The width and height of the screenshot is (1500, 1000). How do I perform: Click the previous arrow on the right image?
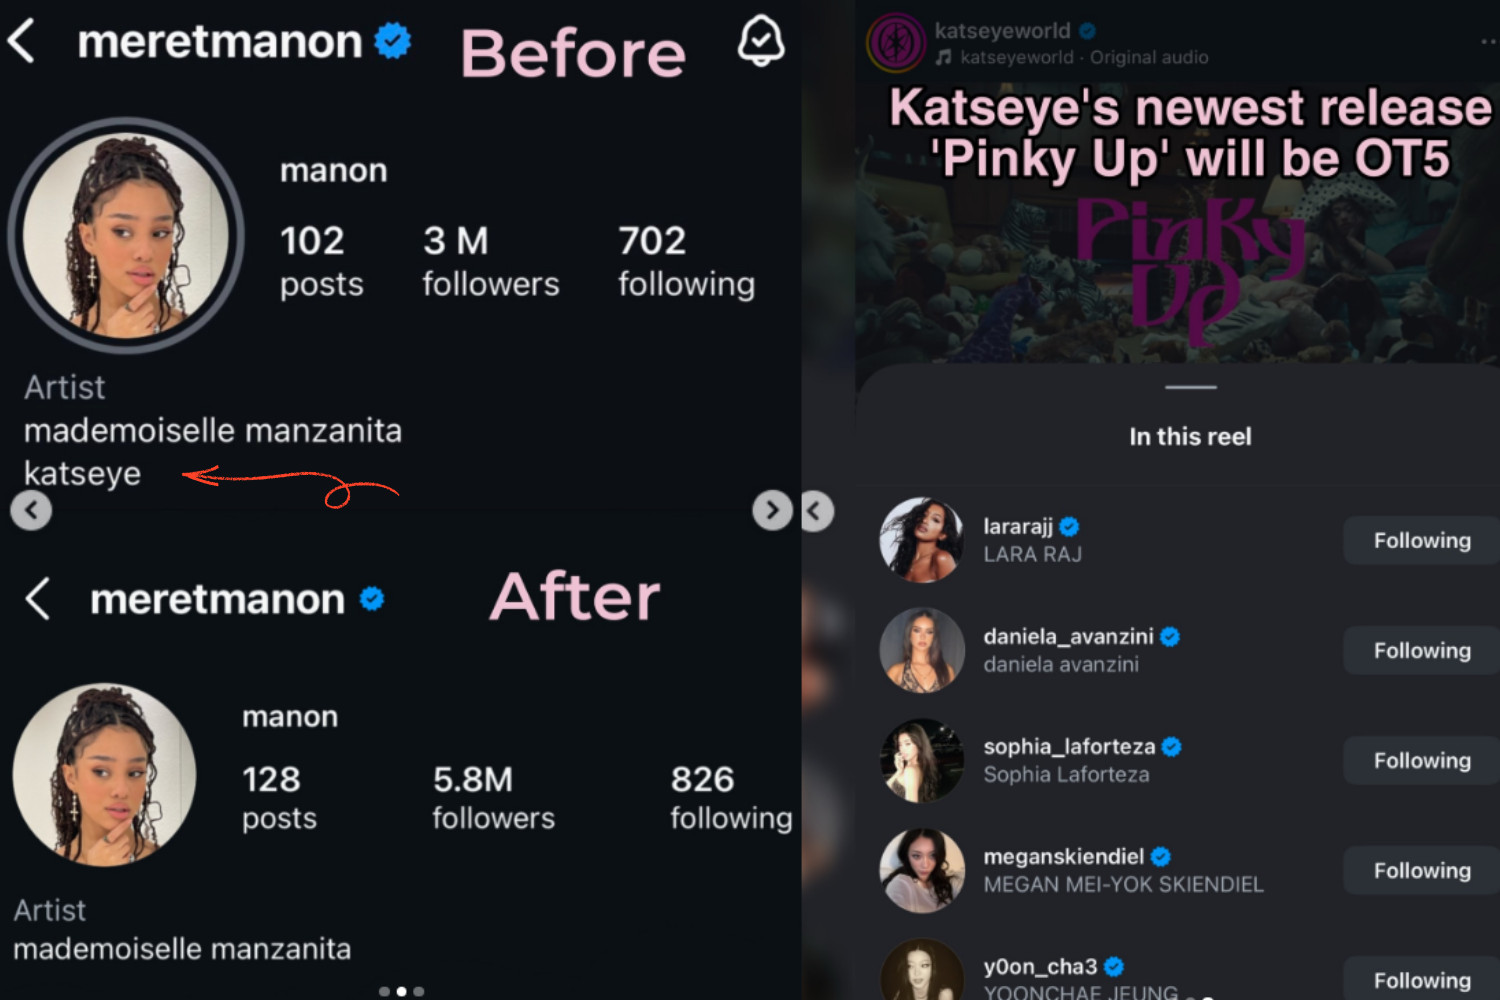pos(816,512)
